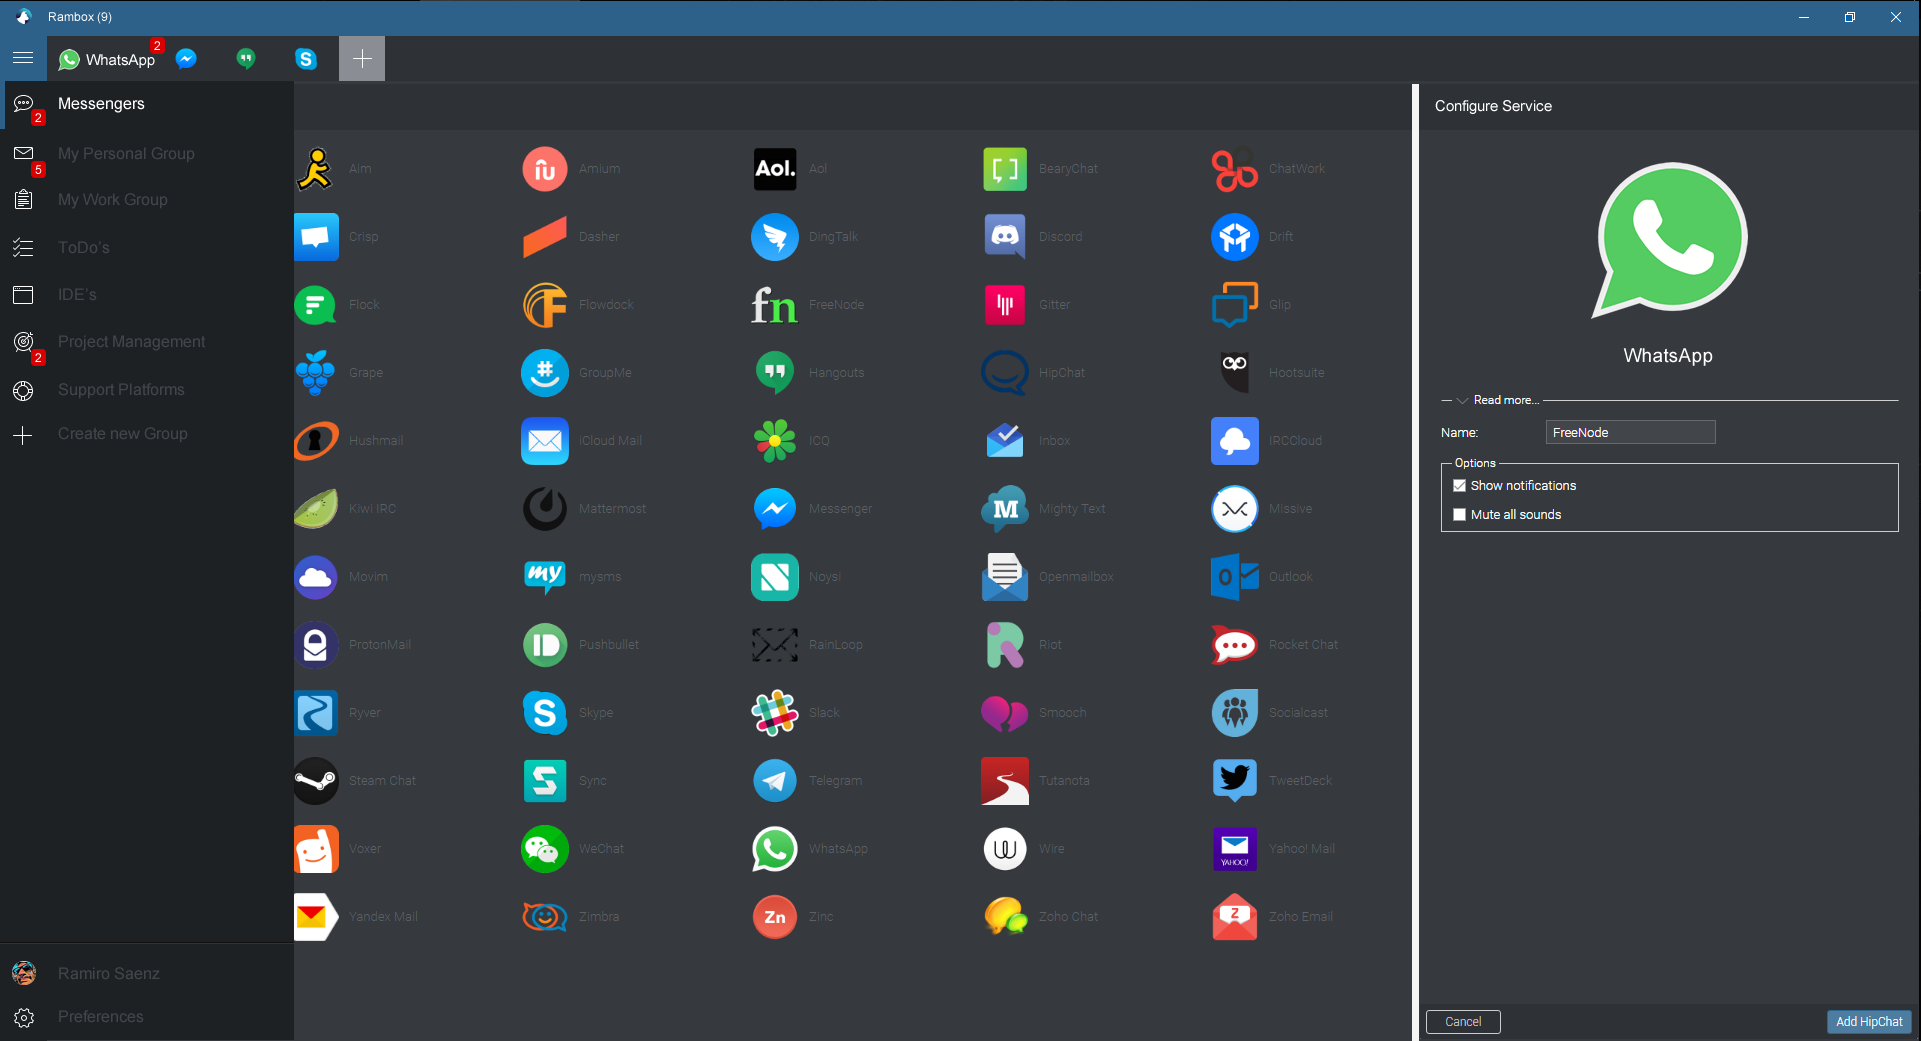Screen dimensions: 1921x1041
Task: Pick the Telegram service icon
Action: click(775, 781)
